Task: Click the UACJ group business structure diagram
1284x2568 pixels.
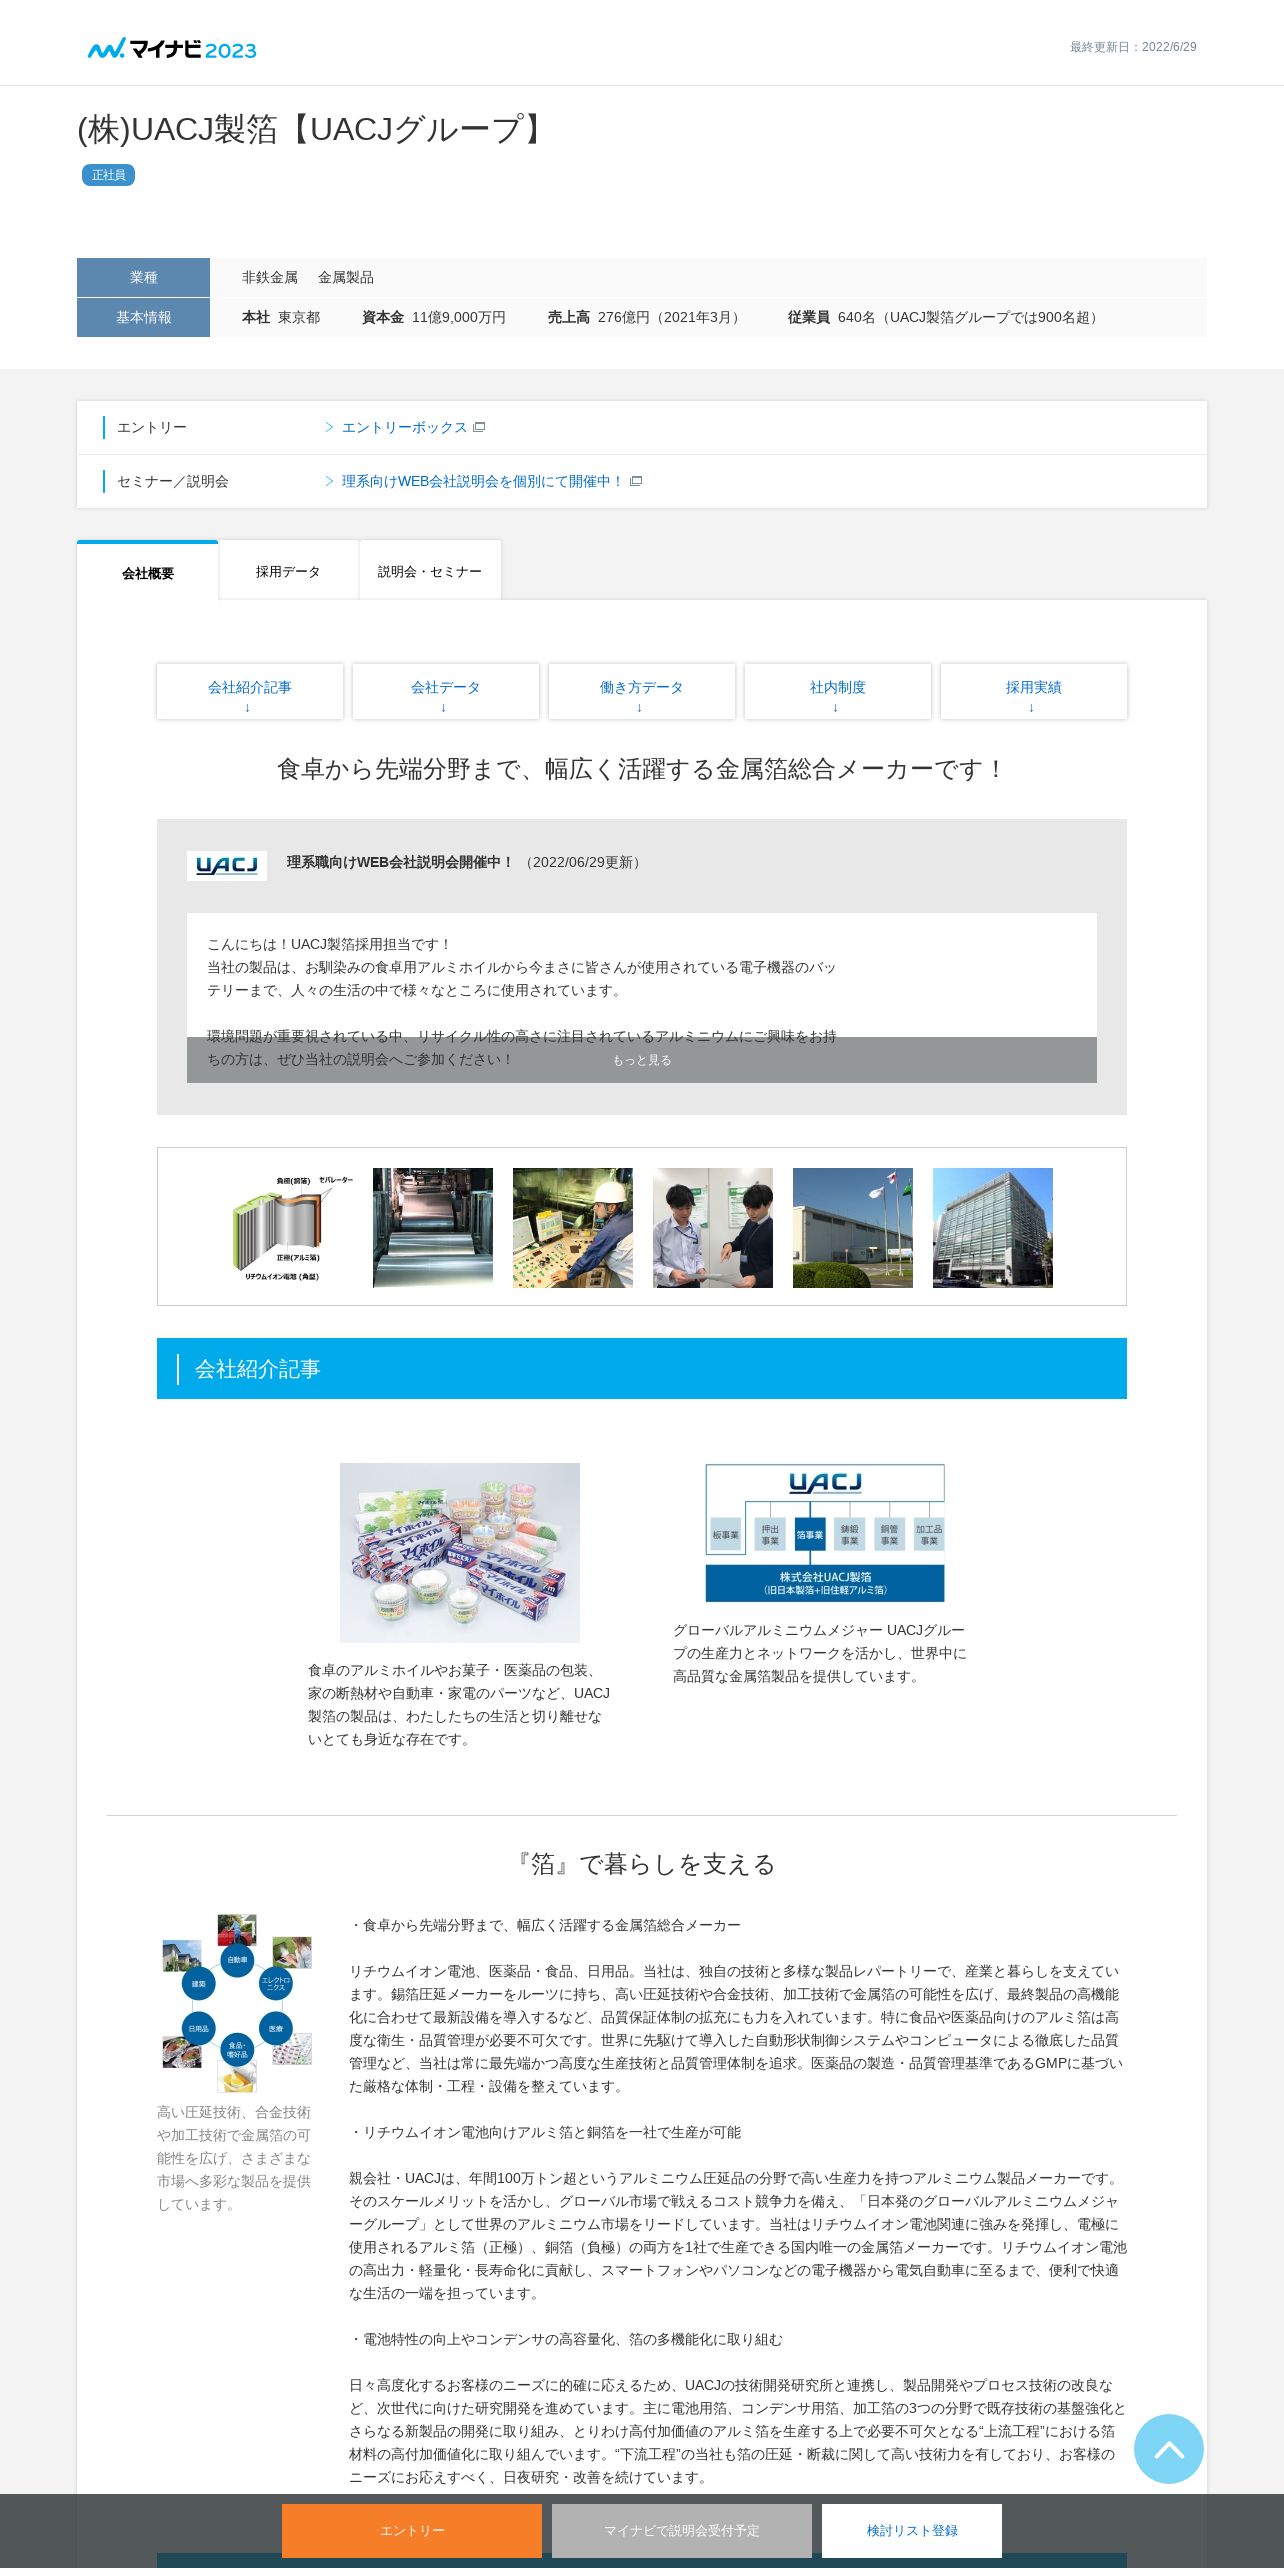Action: [825, 1533]
